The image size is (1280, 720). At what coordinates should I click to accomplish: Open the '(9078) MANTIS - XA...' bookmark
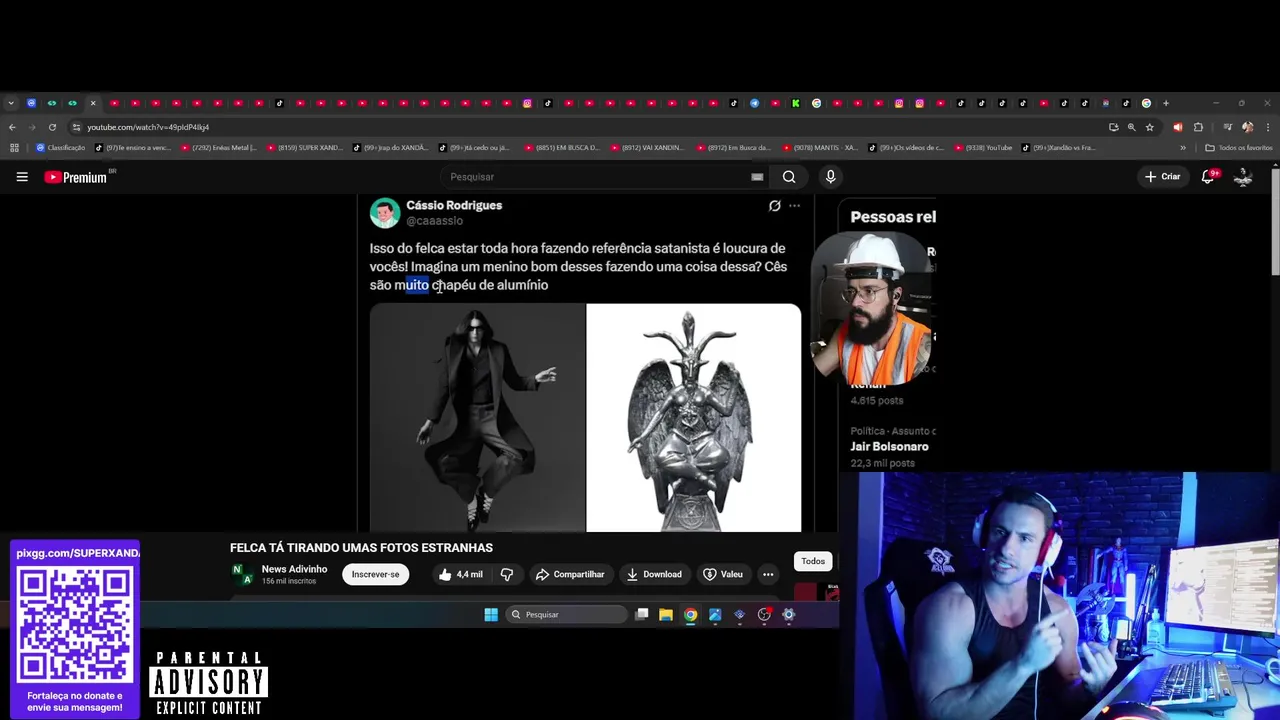tap(820, 148)
